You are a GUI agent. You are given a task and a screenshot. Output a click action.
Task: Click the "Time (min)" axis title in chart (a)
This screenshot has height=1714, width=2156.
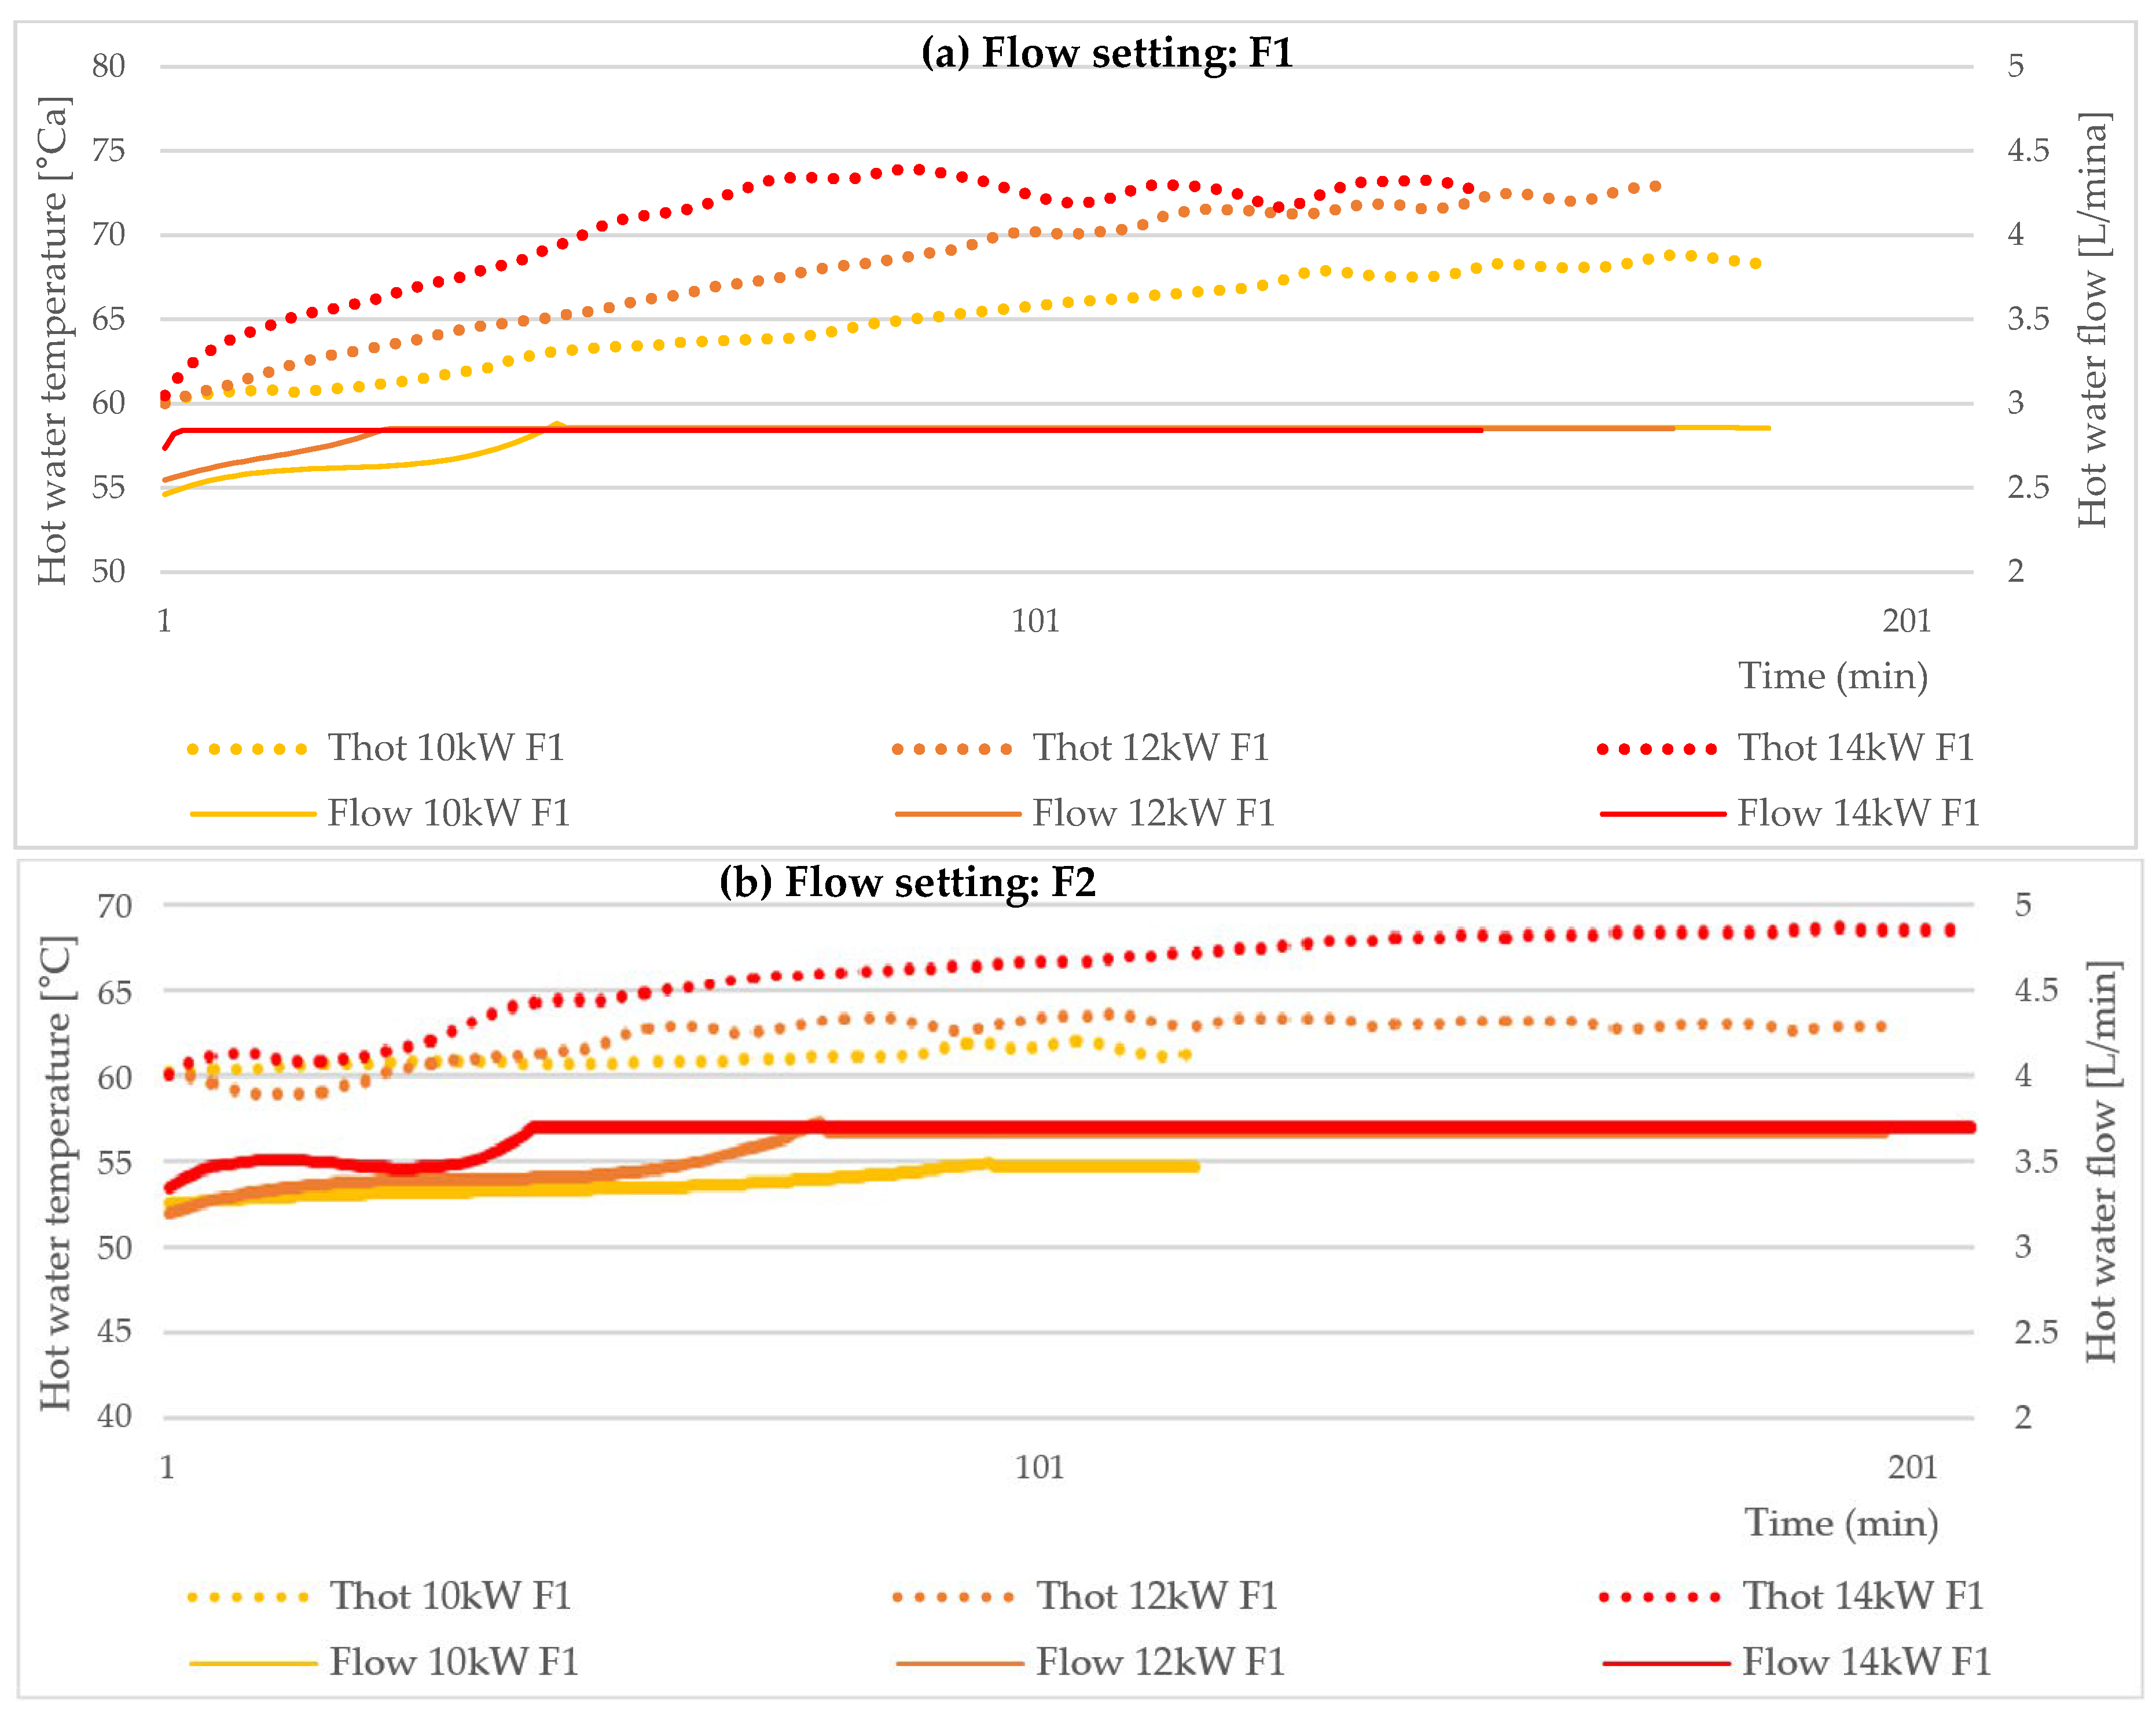(1832, 676)
